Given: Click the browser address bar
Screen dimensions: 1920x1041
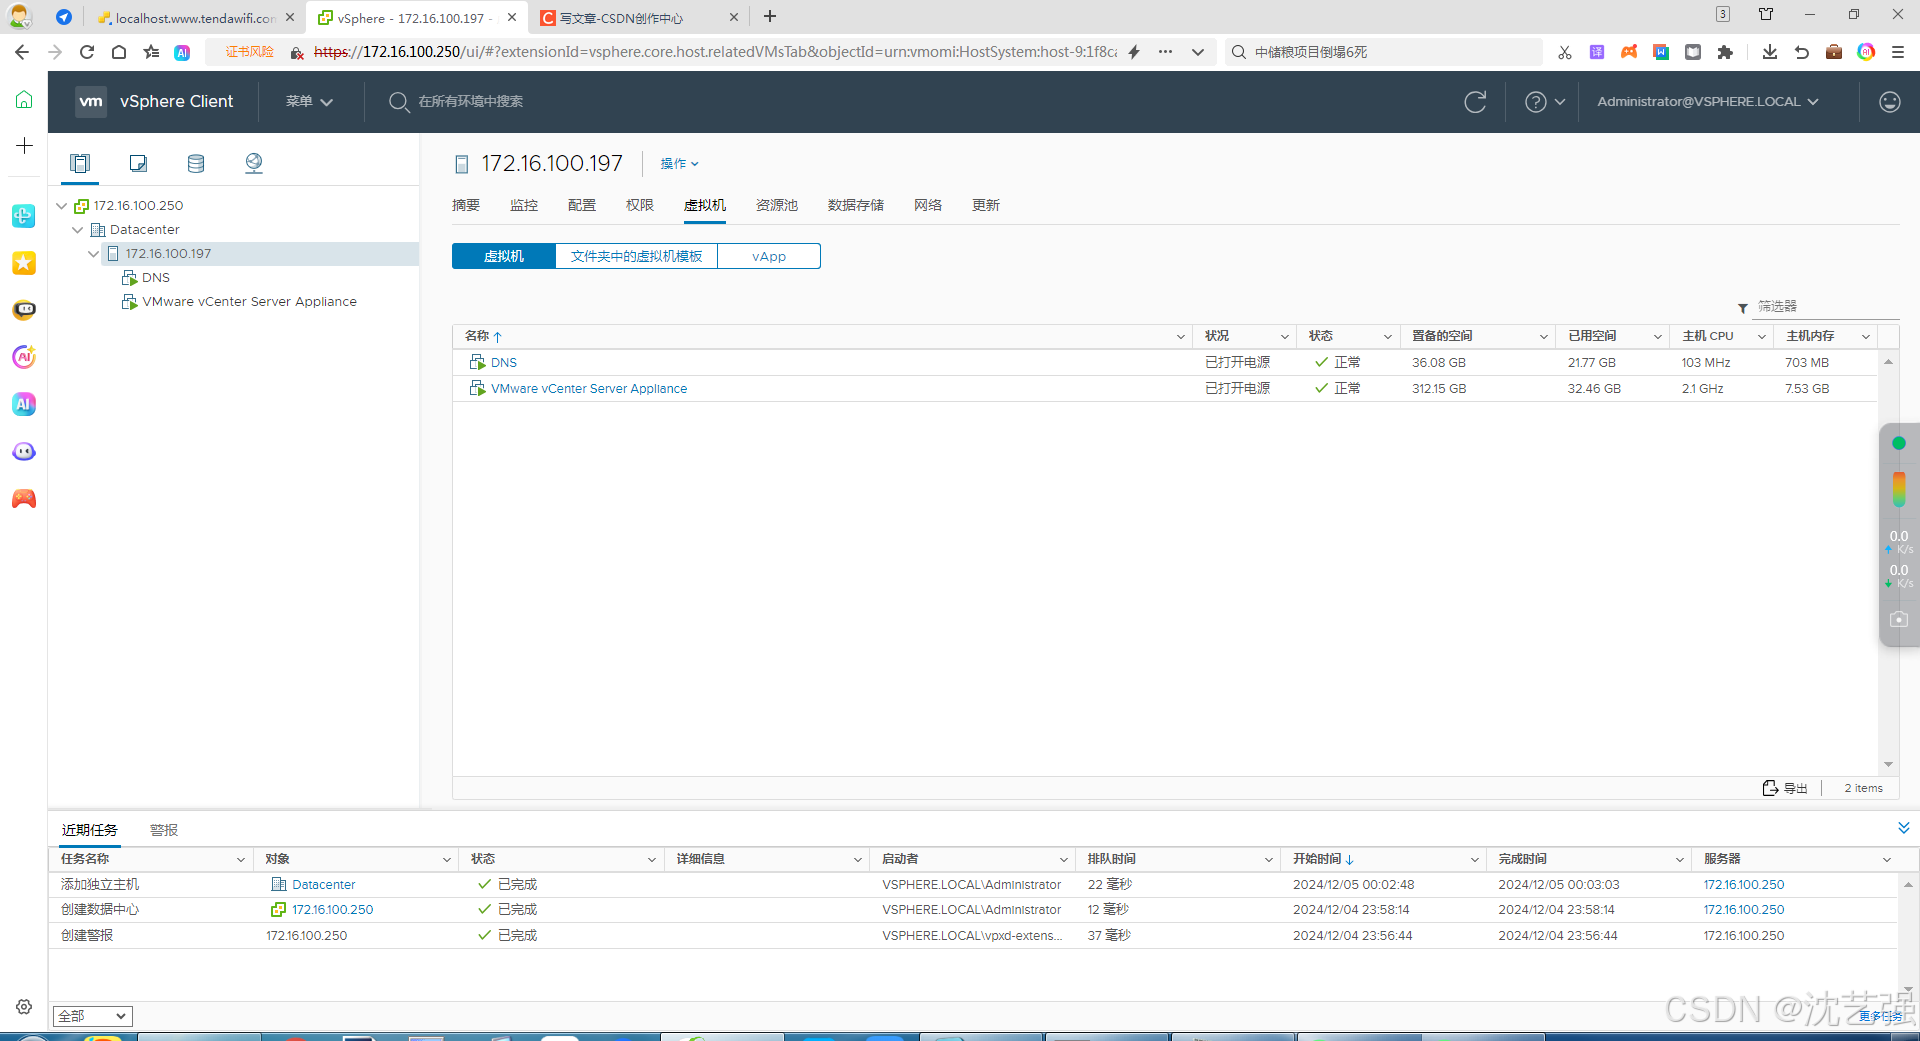Looking at the screenshot, I should [715, 52].
